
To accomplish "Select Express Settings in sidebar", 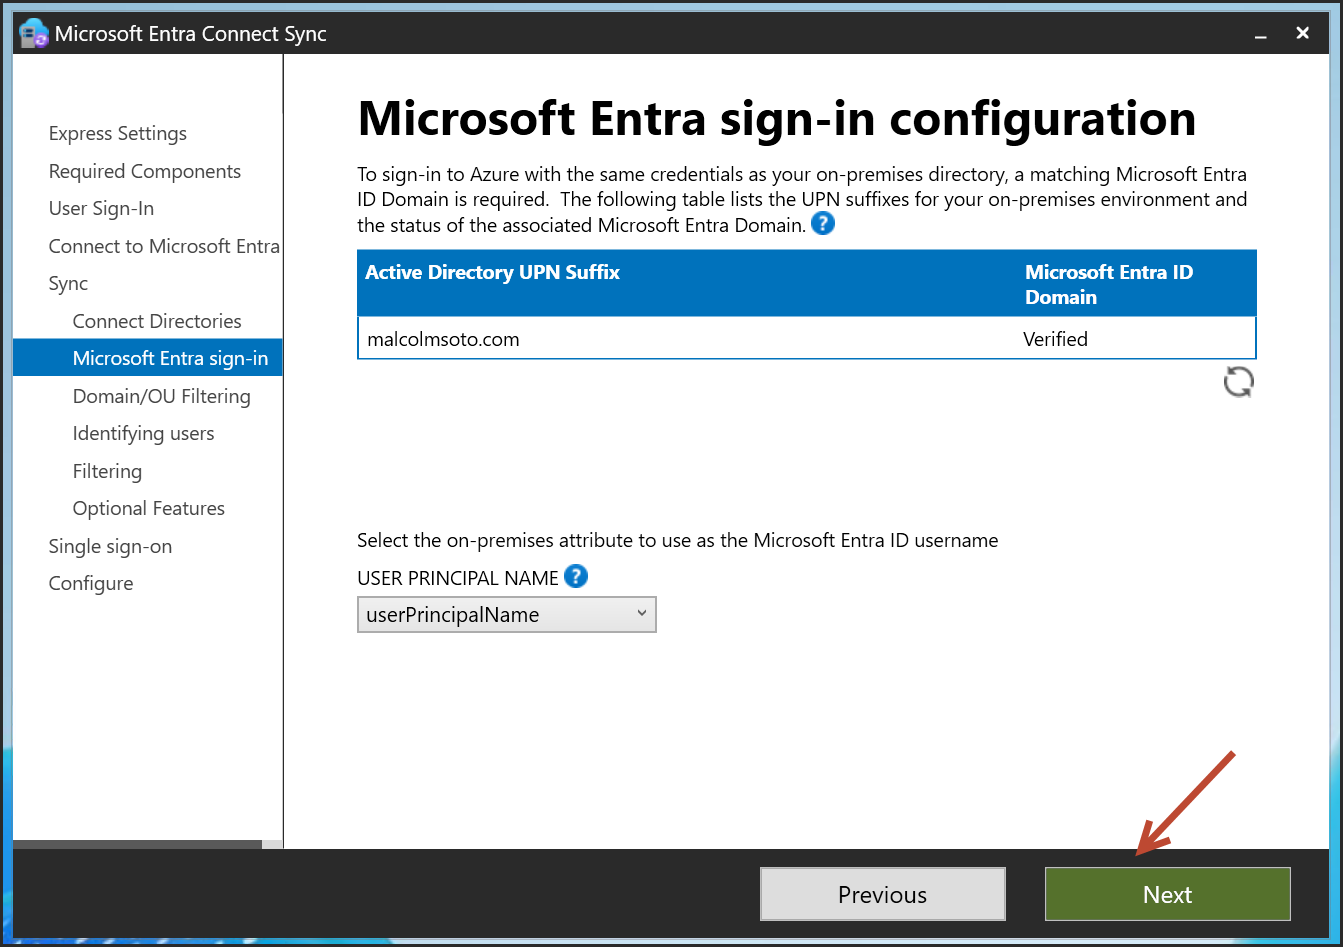I will tap(117, 134).
